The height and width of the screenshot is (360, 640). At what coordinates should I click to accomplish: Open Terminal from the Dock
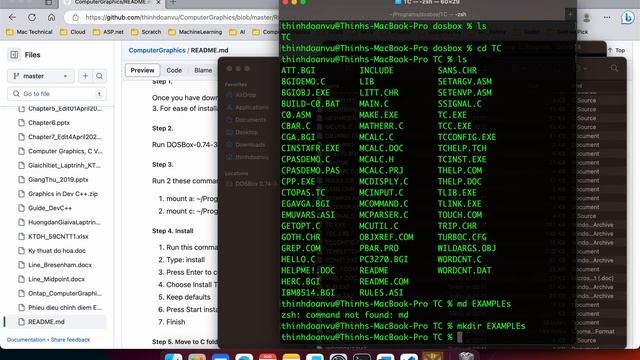[362, 357]
